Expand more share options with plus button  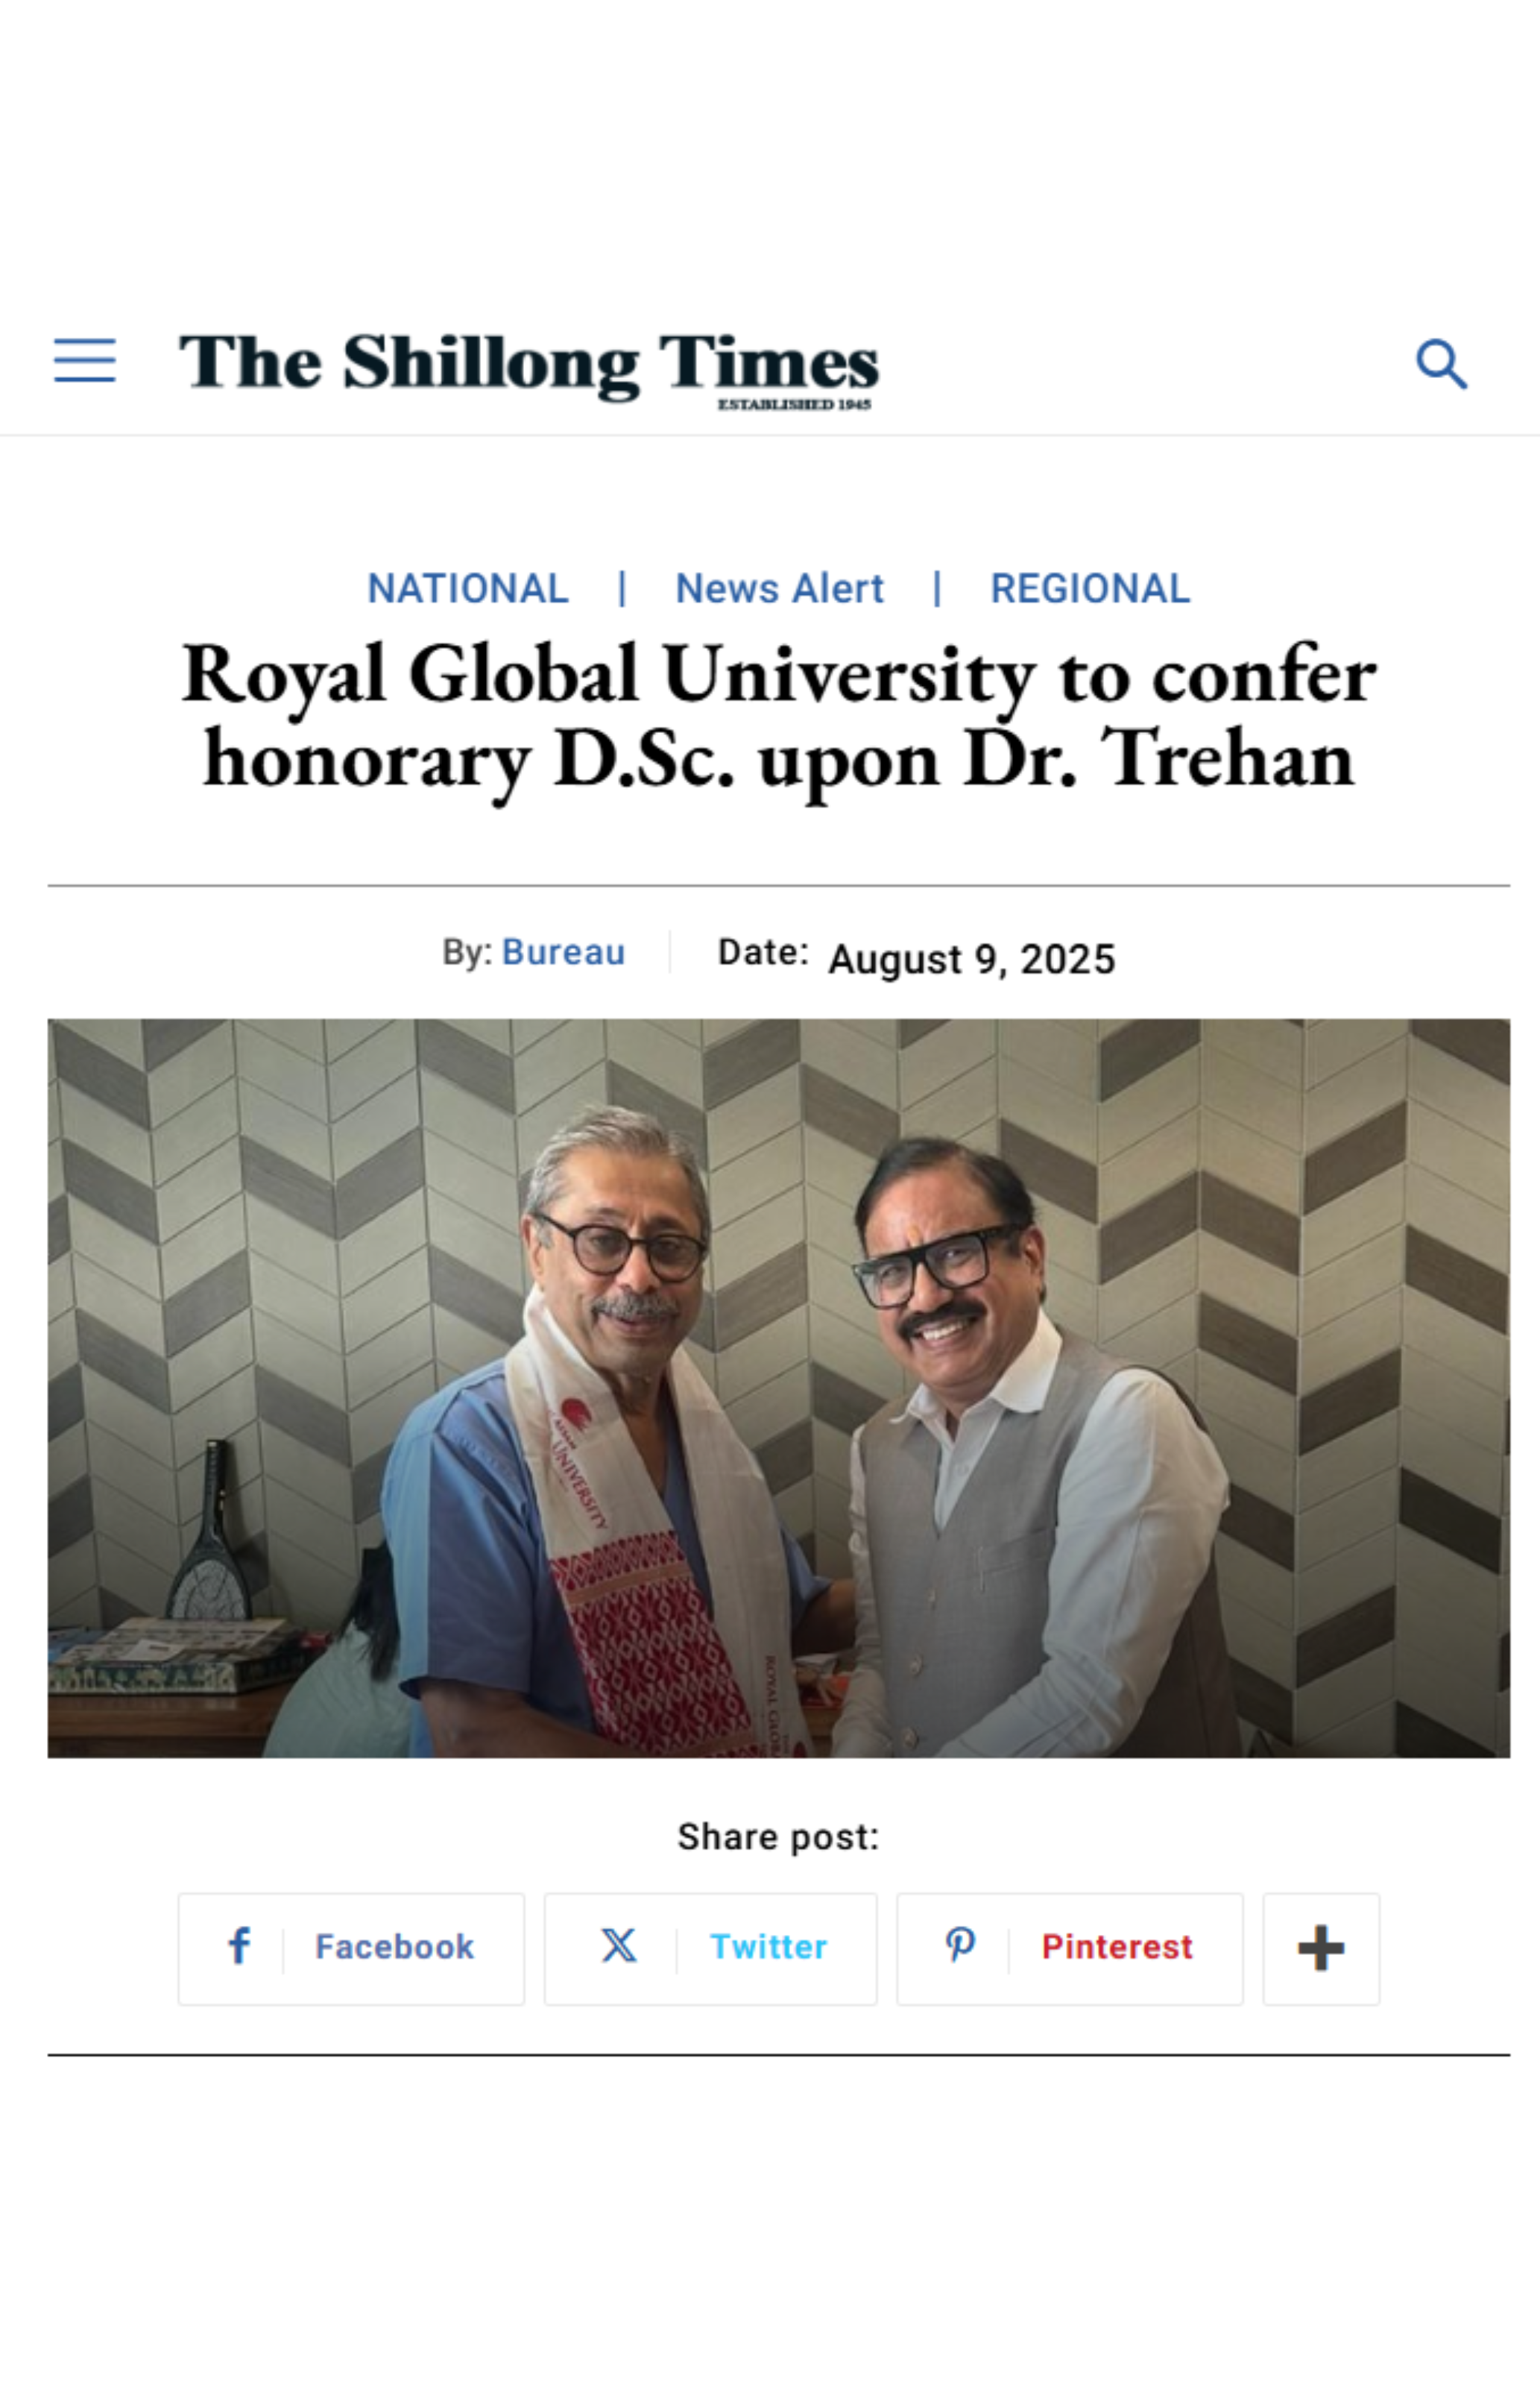click(1320, 1948)
